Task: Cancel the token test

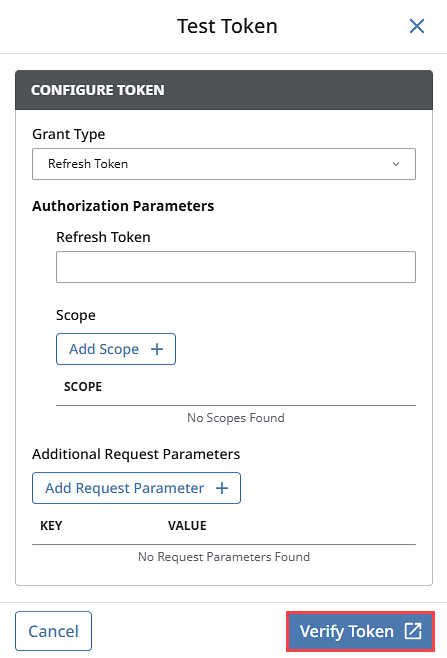Action: pos(53,631)
